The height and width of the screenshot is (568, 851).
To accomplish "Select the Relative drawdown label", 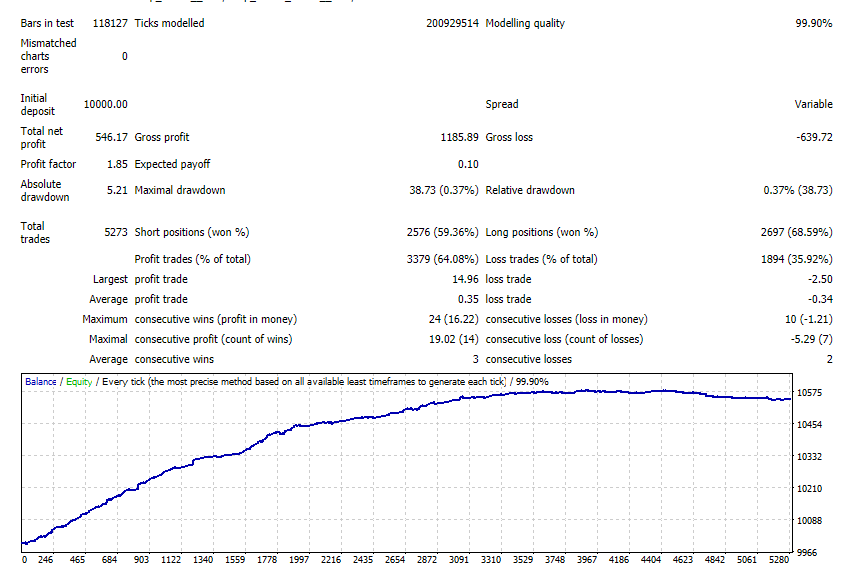I will pyautogui.click(x=530, y=190).
